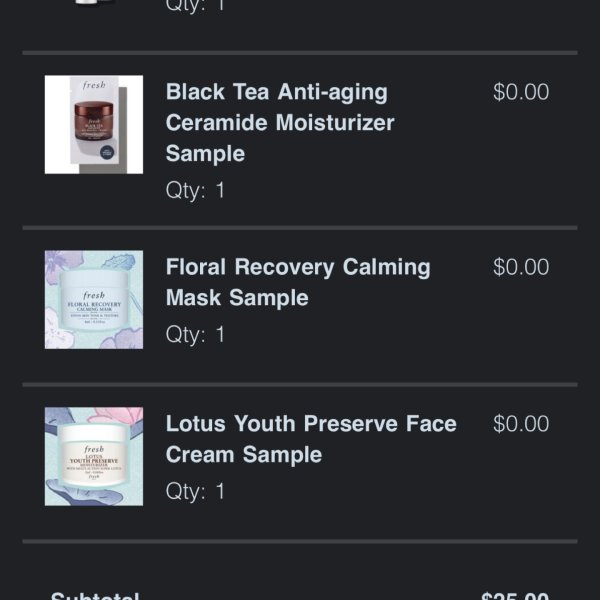Click the purple flower in Floral Recovery thumbnail
The height and width of the screenshot is (600, 600).
61,262
